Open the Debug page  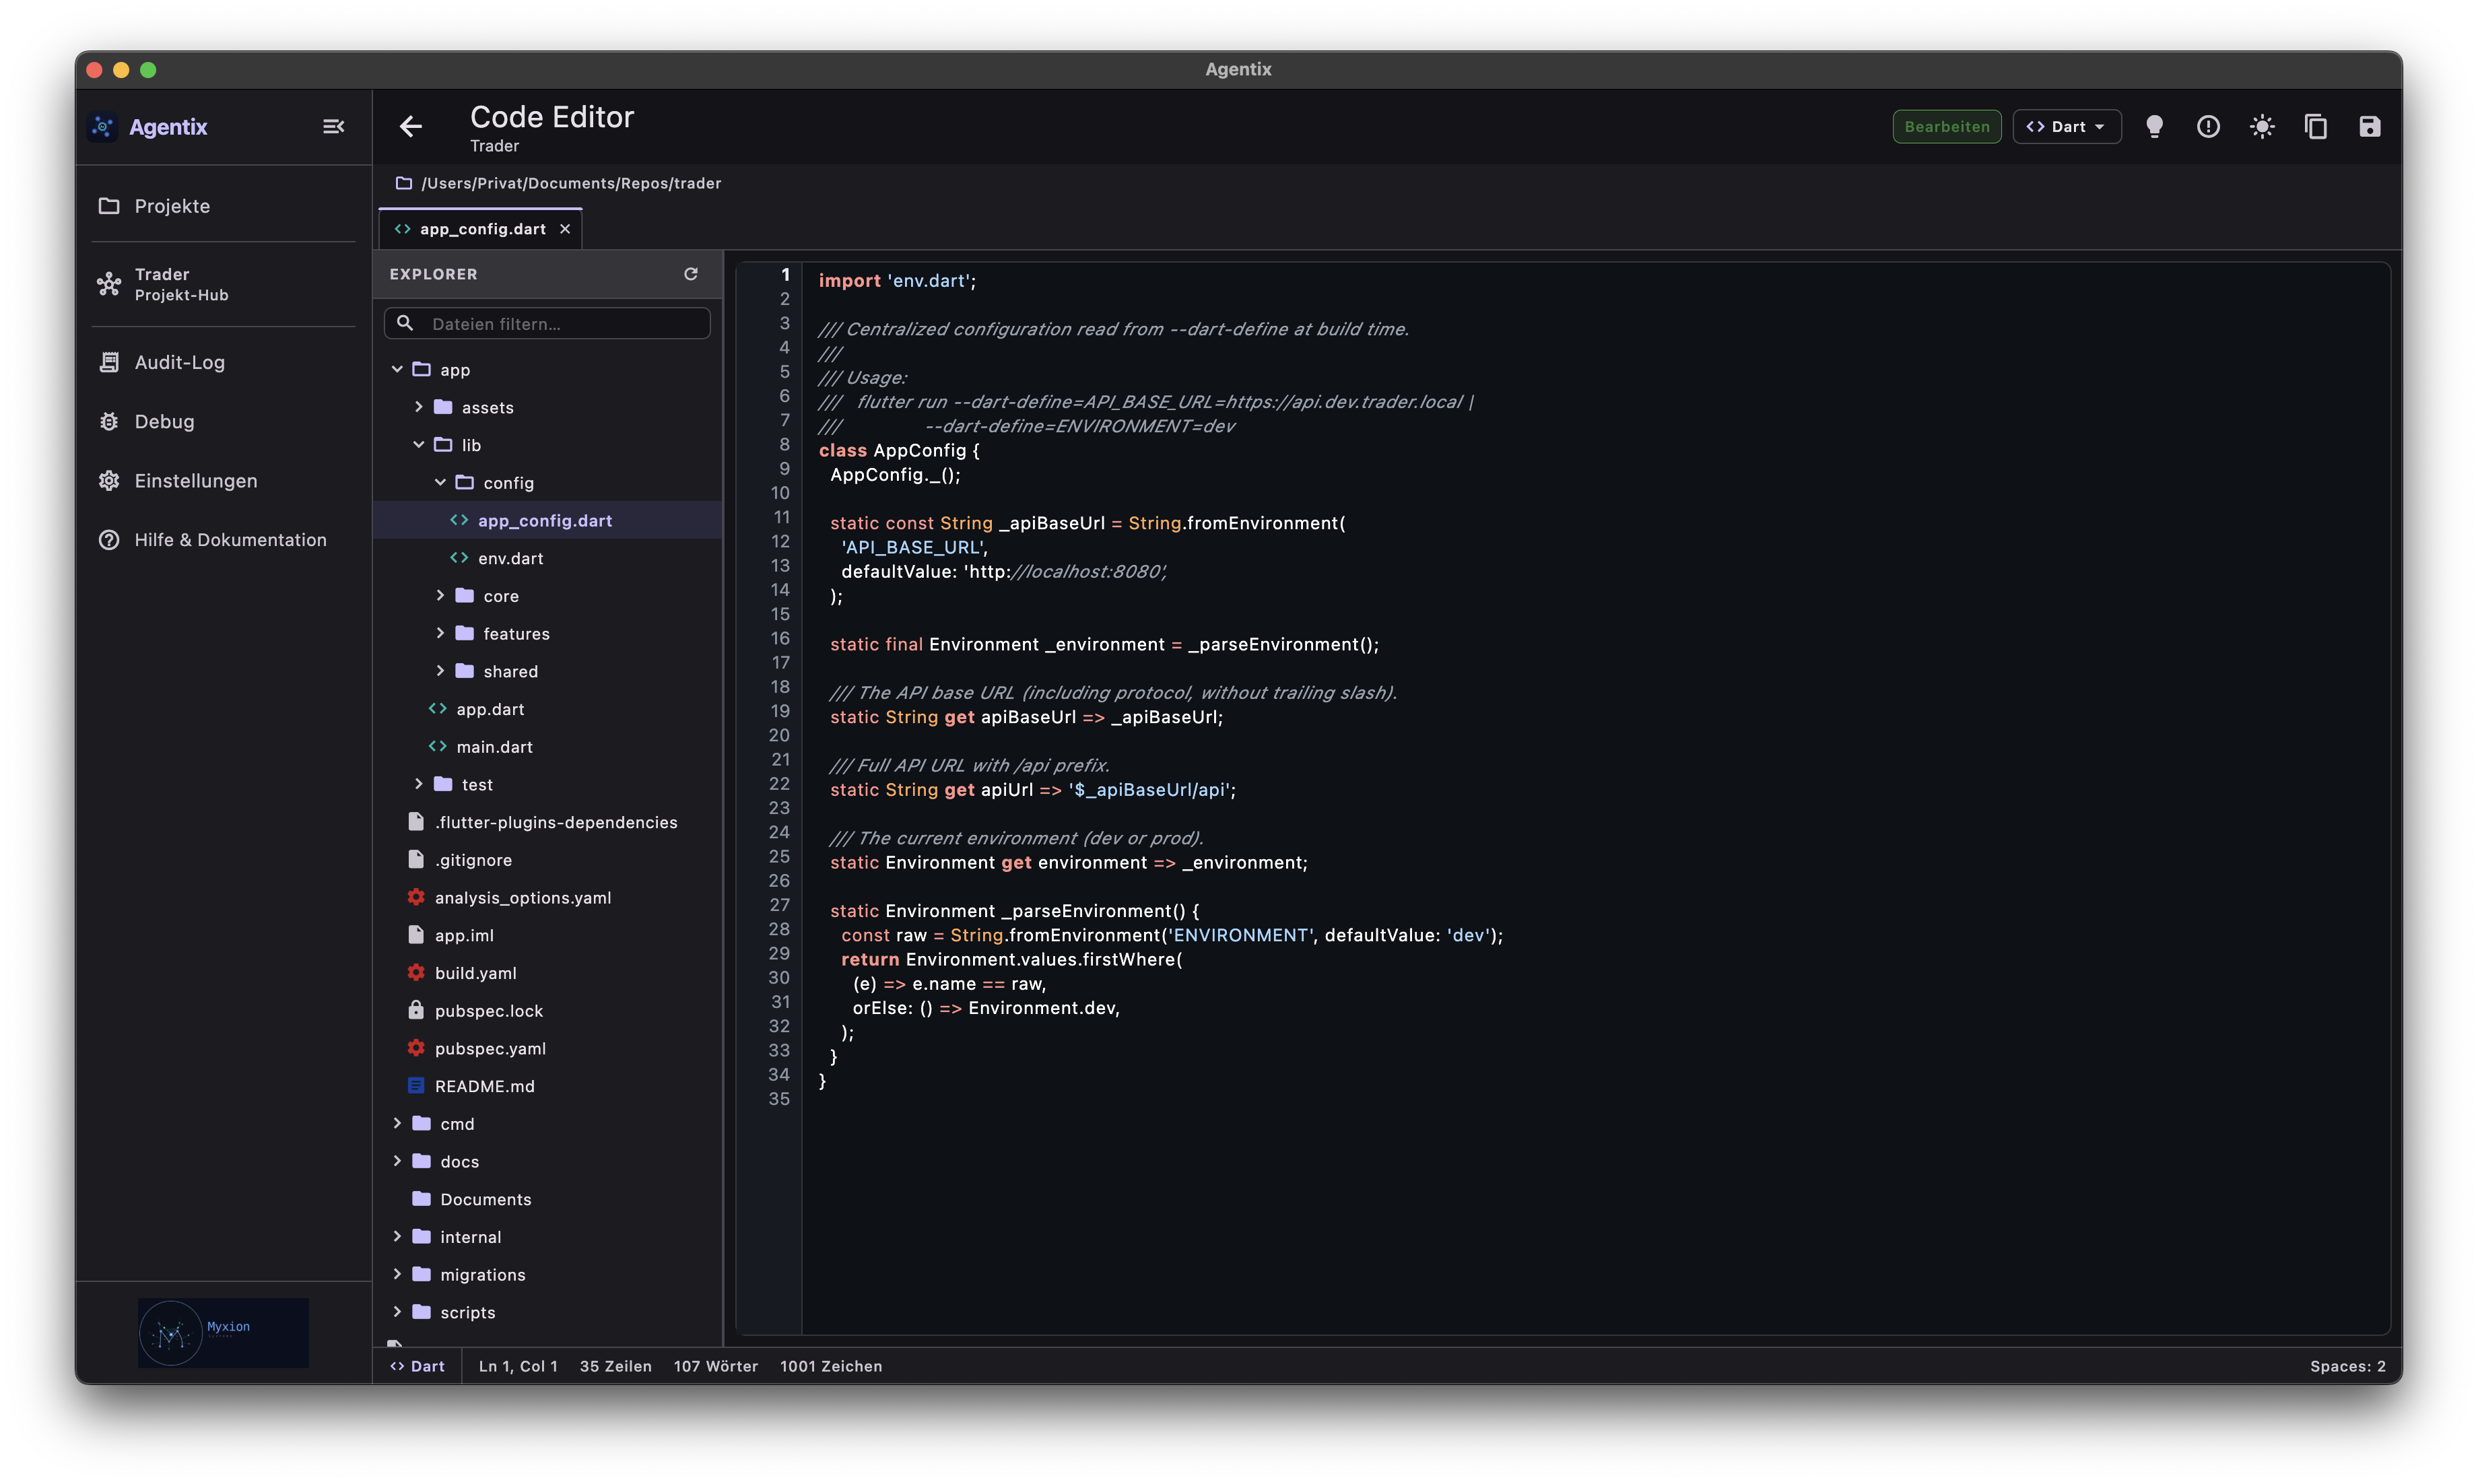tap(223, 421)
